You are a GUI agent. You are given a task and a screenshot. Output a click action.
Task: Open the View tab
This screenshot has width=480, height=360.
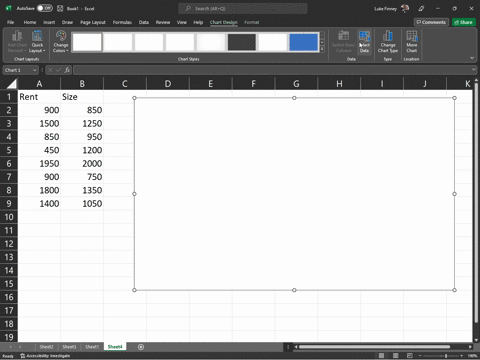click(182, 22)
